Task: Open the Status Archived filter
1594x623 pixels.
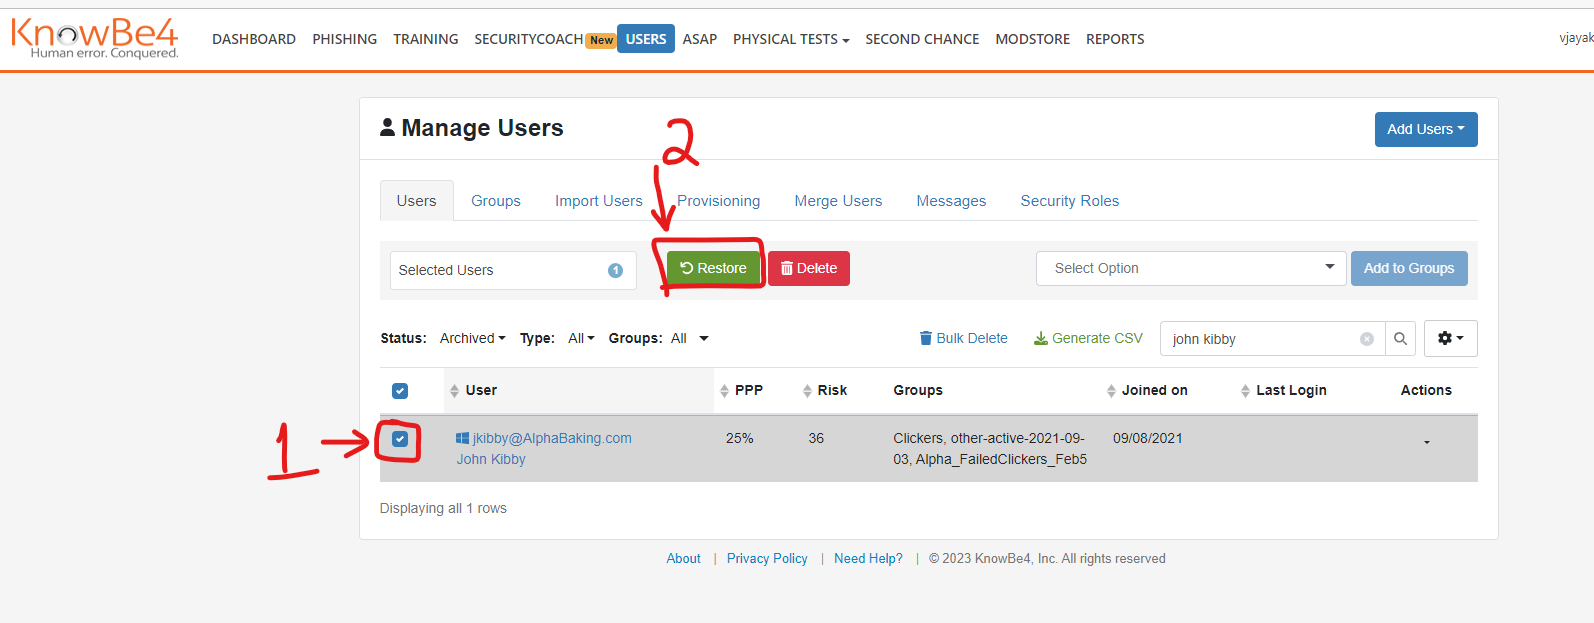Action: [x=472, y=338]
